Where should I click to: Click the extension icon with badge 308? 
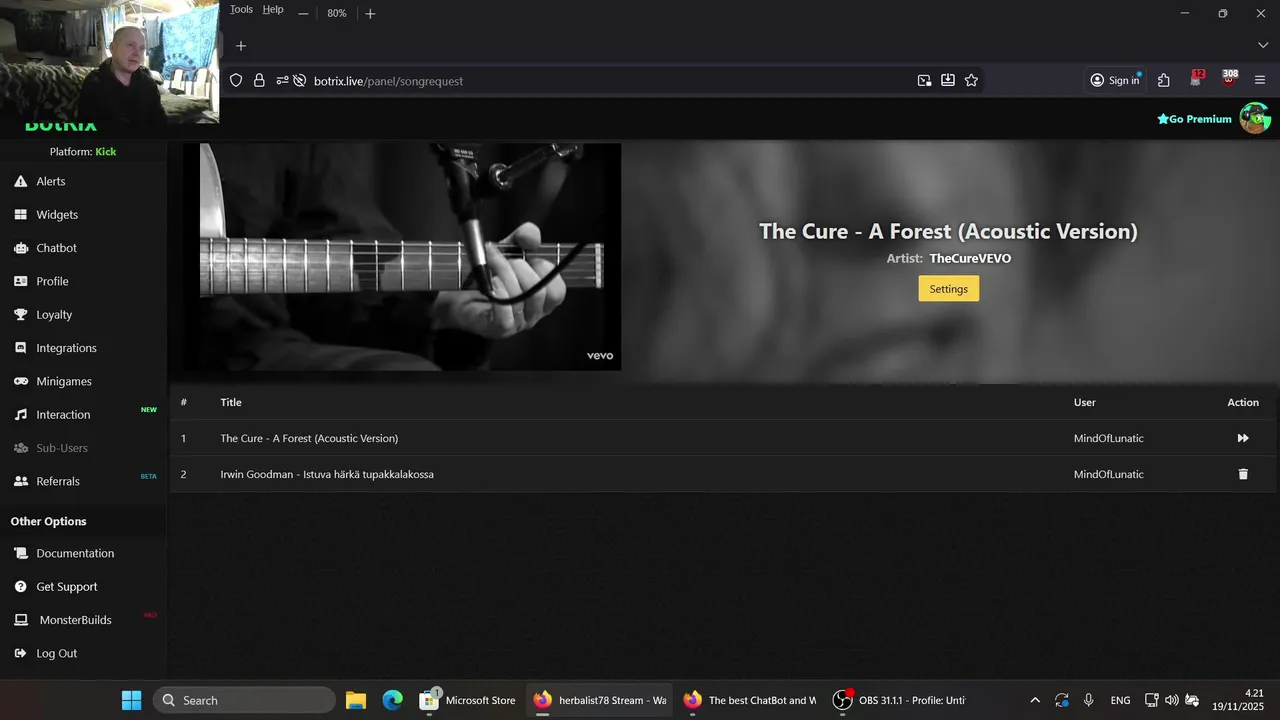coord(1229,79)
